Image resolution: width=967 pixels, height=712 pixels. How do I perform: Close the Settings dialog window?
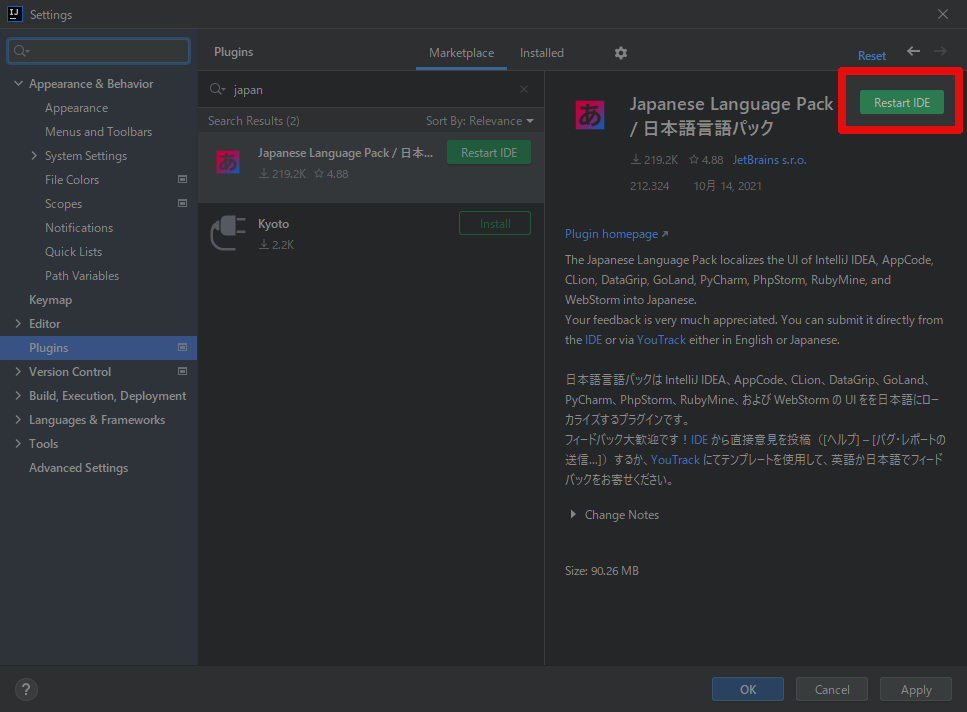[x=943, y=14]
